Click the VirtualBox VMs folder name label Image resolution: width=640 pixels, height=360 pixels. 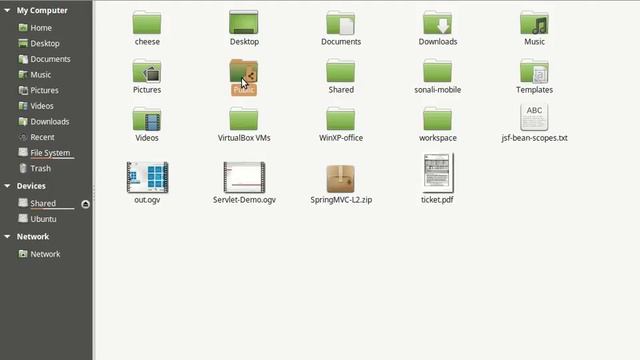(x=244, y=138)
